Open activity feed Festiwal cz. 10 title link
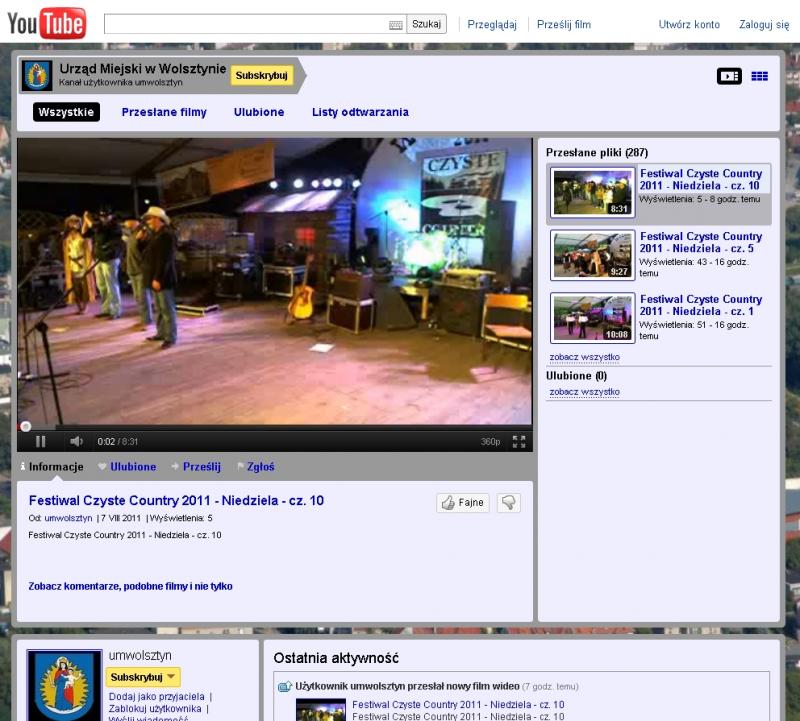The height and width of the screenshot is (721, 800). tap(458, 705)
